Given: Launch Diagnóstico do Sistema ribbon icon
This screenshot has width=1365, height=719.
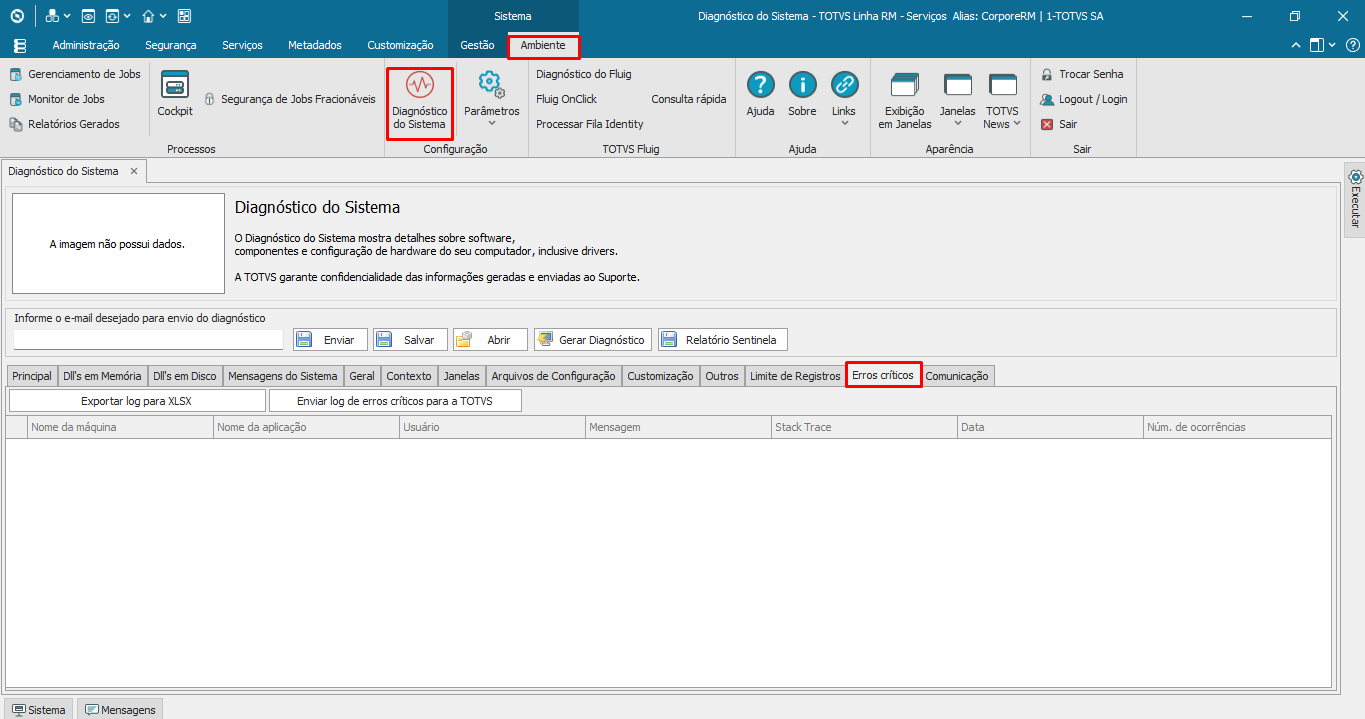Looking at the screenshot, I should 420,103.
